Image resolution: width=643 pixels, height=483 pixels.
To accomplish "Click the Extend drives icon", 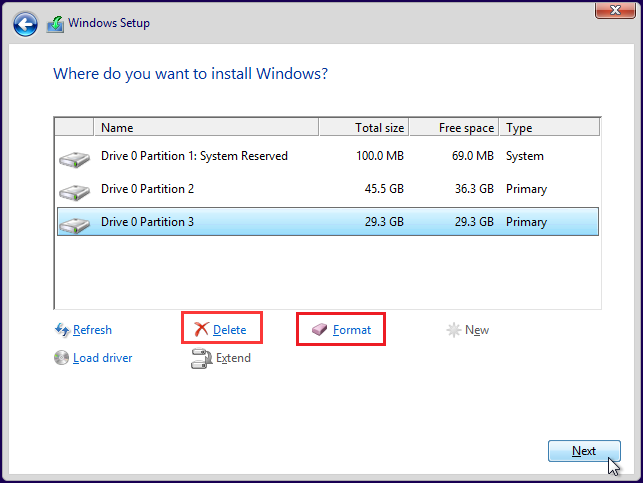I will click(x=201, y=358).
